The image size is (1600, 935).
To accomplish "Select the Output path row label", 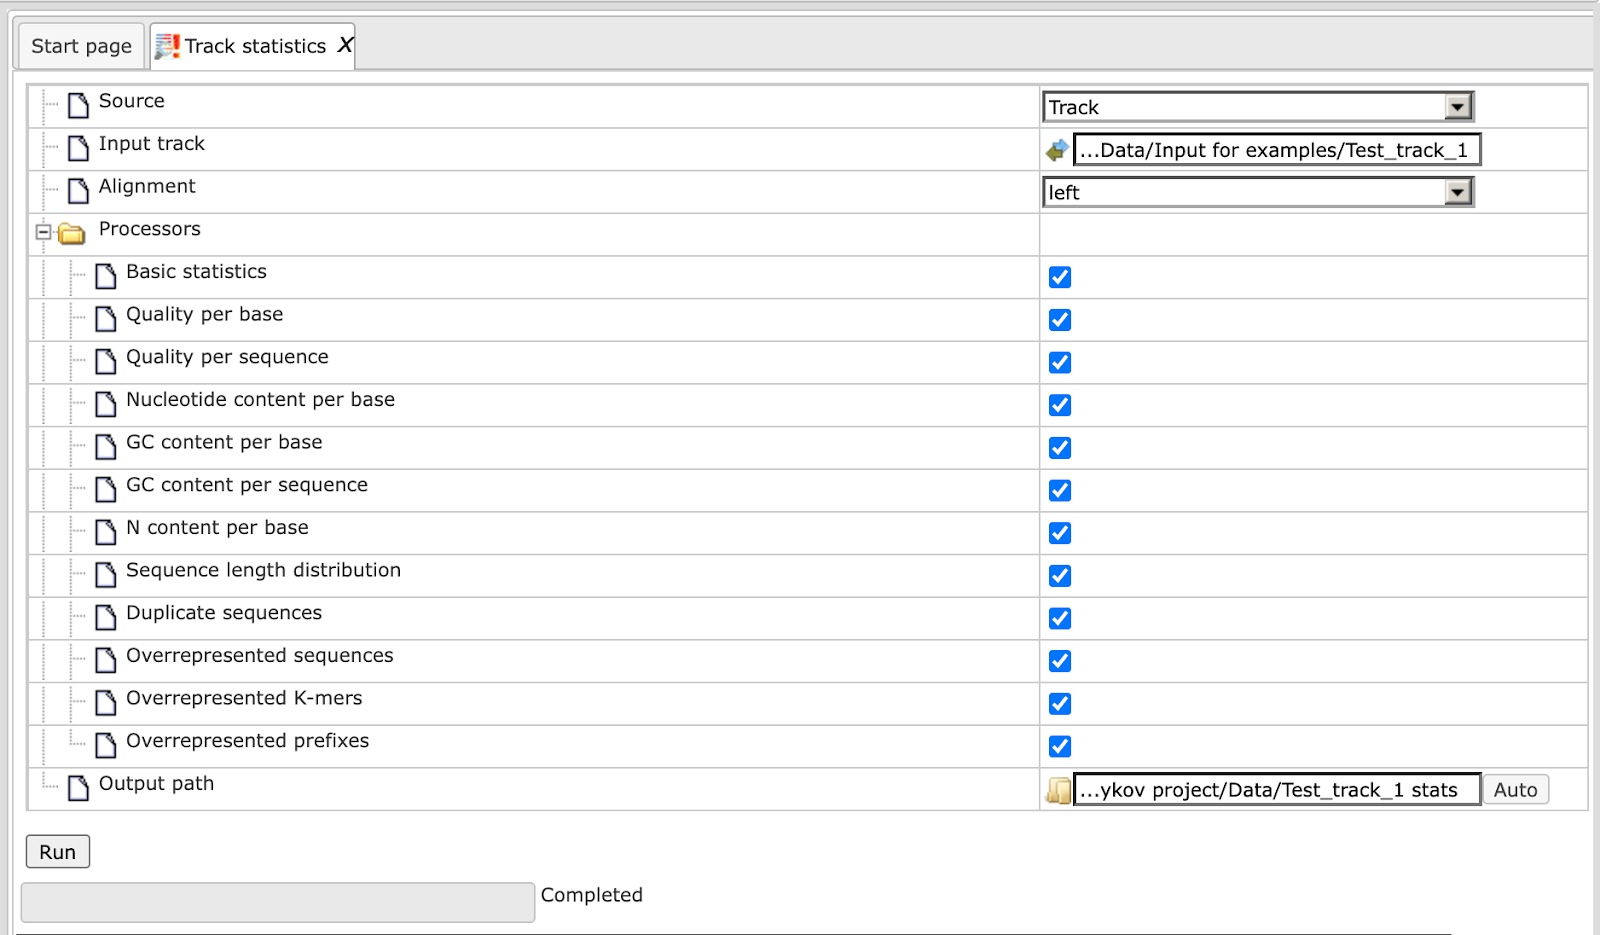I will [x=157, y=784].
